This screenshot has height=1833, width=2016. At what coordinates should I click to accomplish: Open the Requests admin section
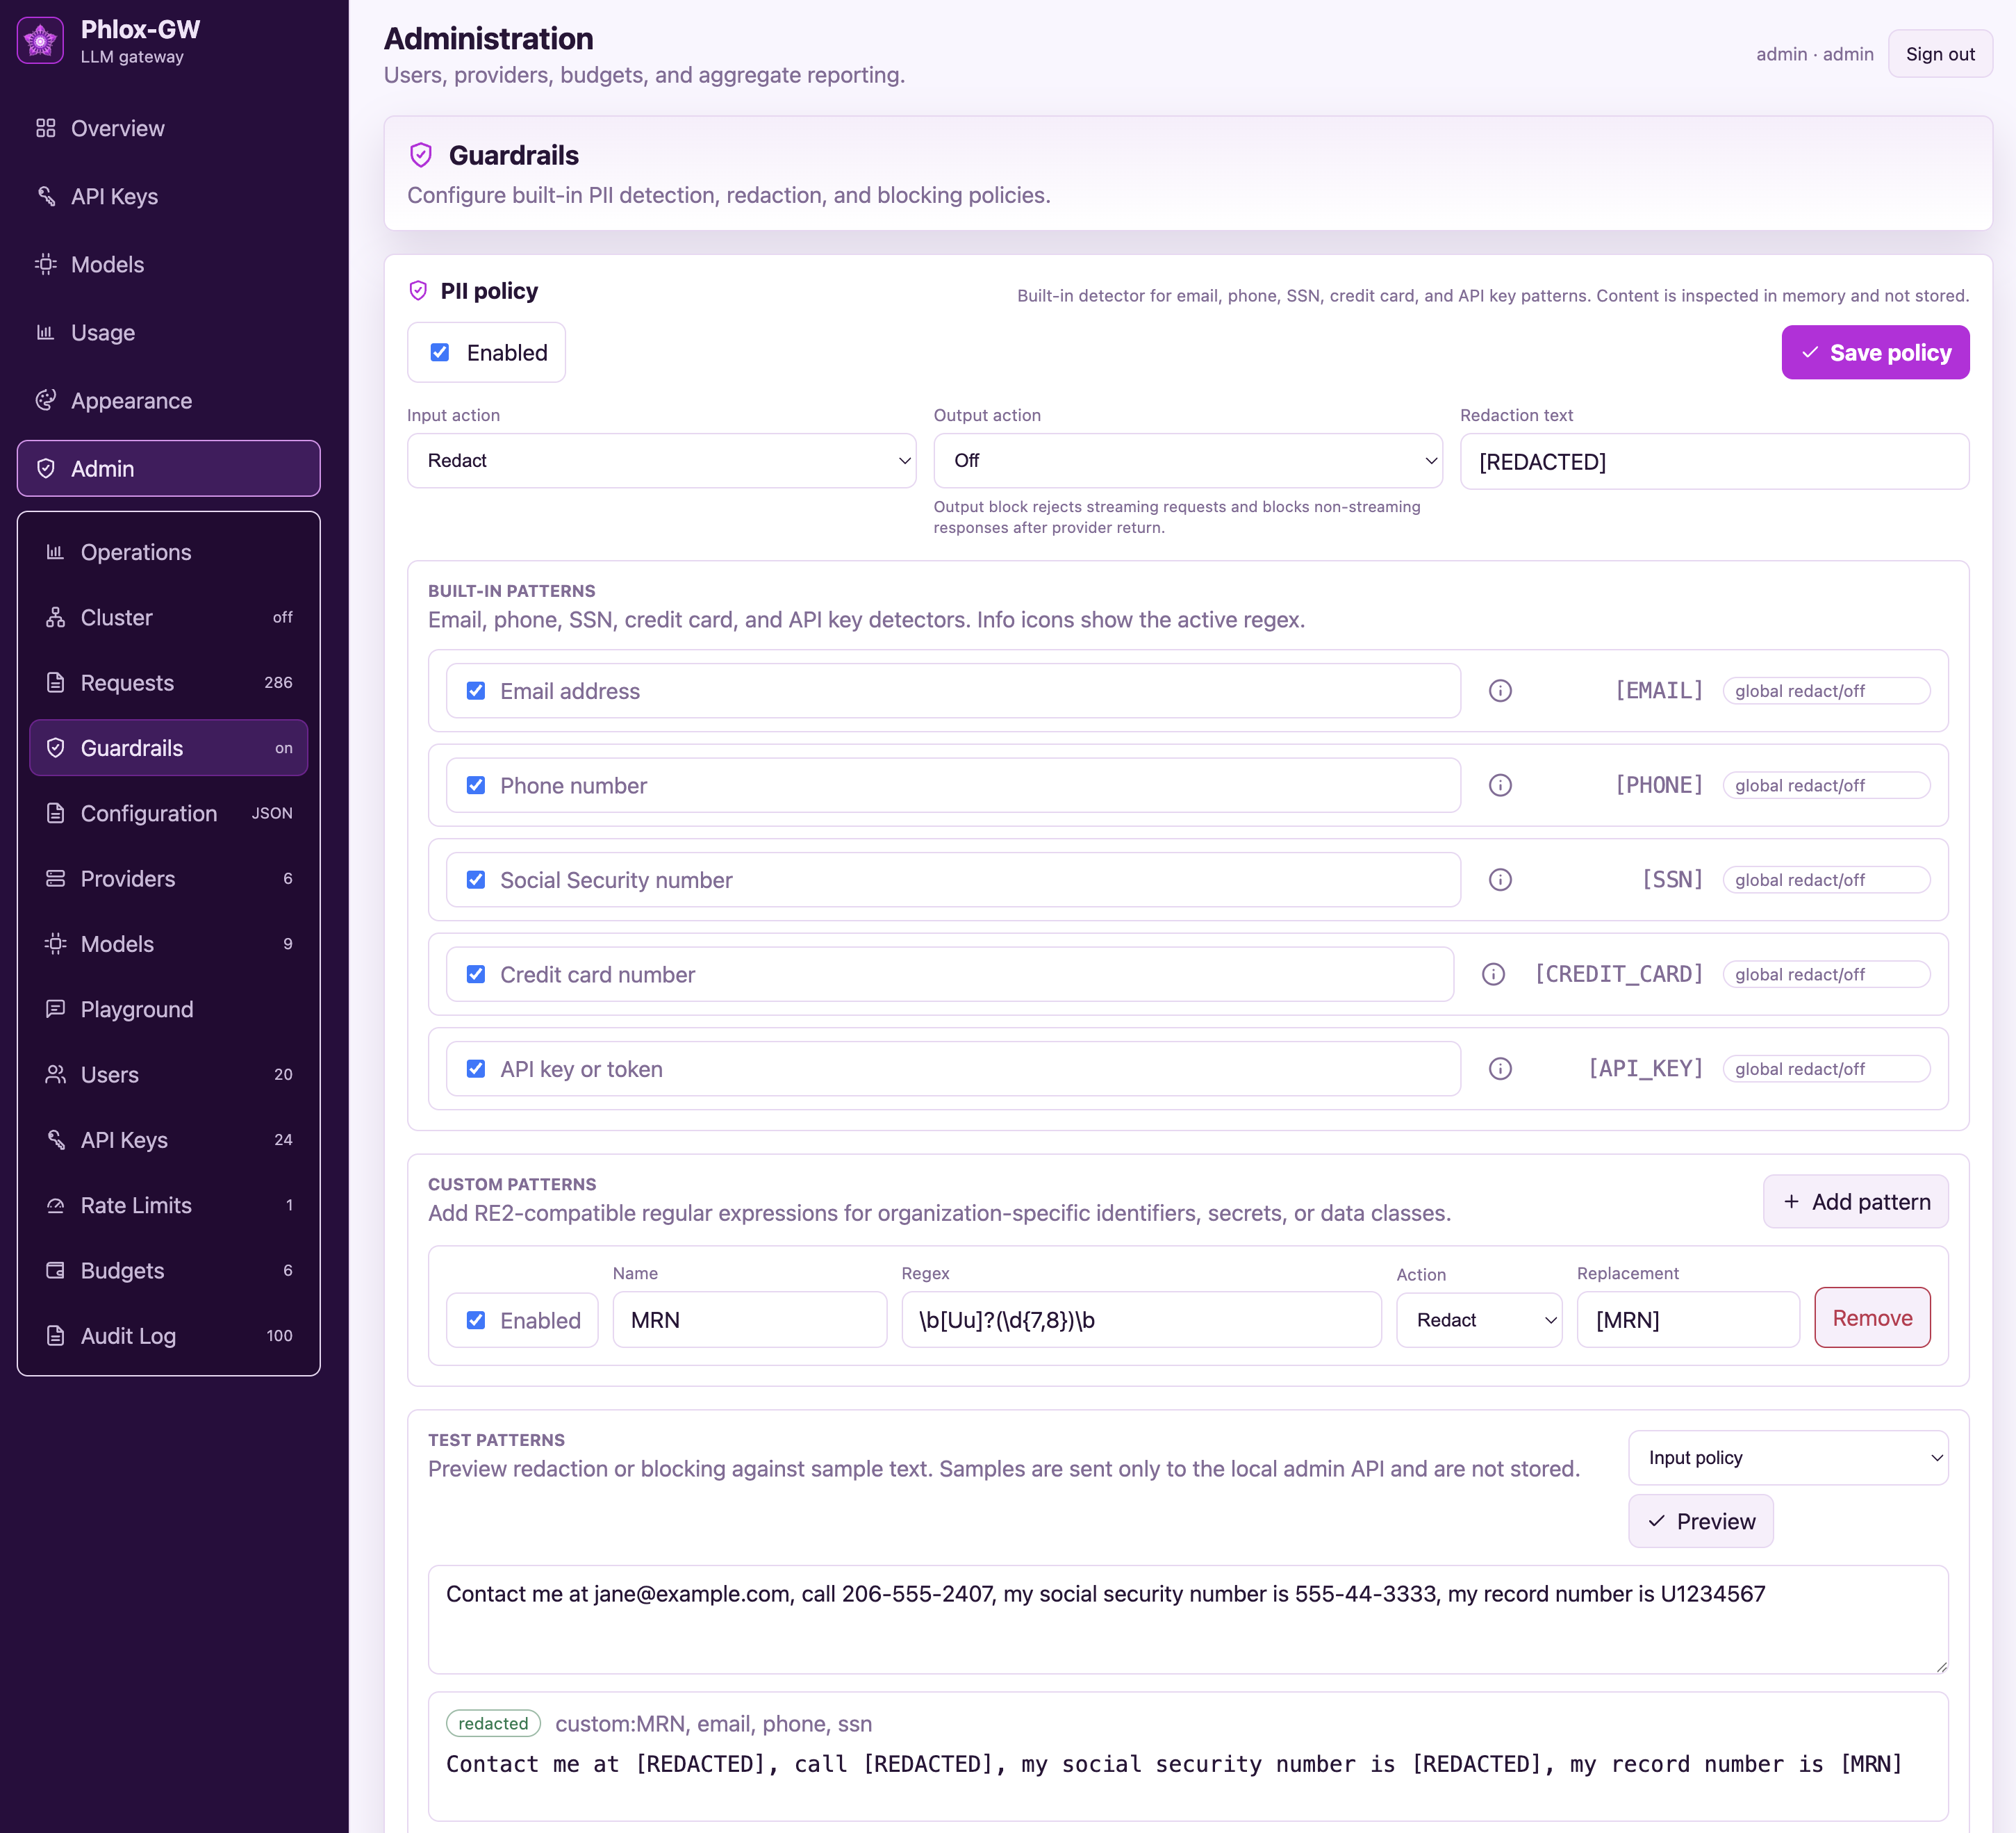[x=168, y=682]
